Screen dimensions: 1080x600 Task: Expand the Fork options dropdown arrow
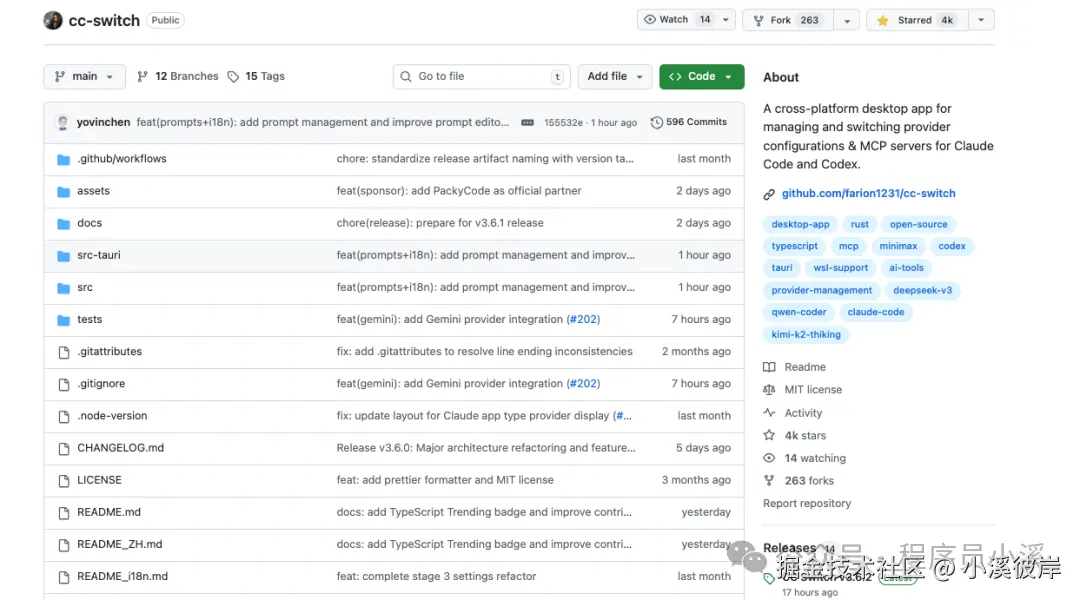pyautogui.click(x=847, y=20)
